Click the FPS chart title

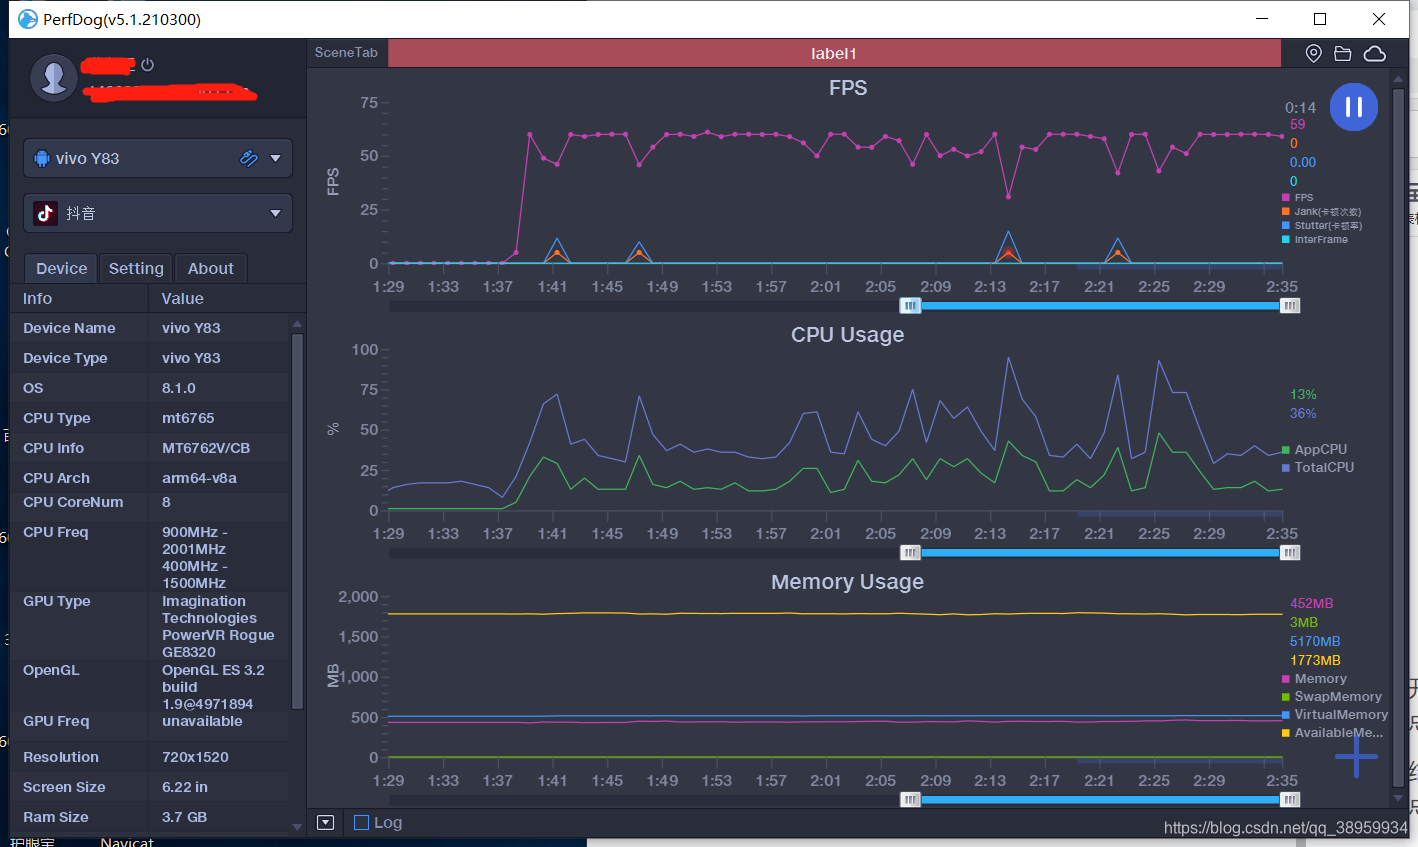848,88
